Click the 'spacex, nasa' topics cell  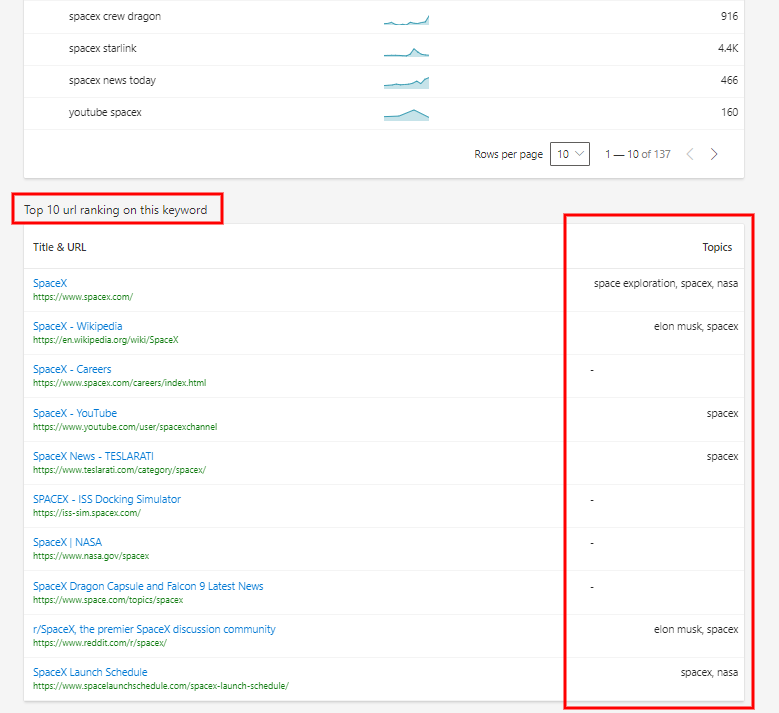pyautogui.click(x=709, y=673)
